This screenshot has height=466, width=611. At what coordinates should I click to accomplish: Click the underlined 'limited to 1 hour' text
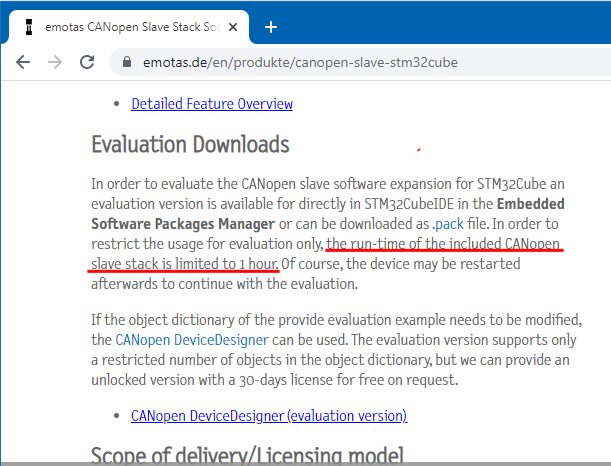[x=227, y=264]
